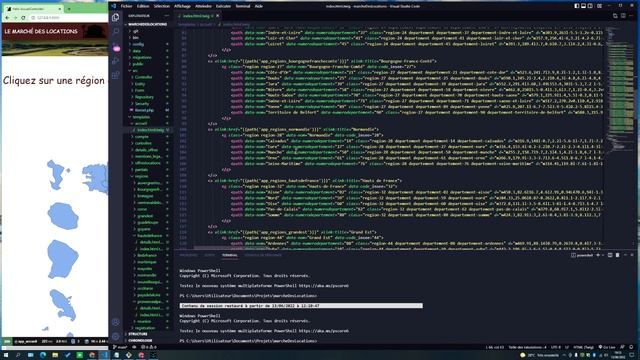Open notifications bell in VS Code status bar

click(x=631, y=347)
